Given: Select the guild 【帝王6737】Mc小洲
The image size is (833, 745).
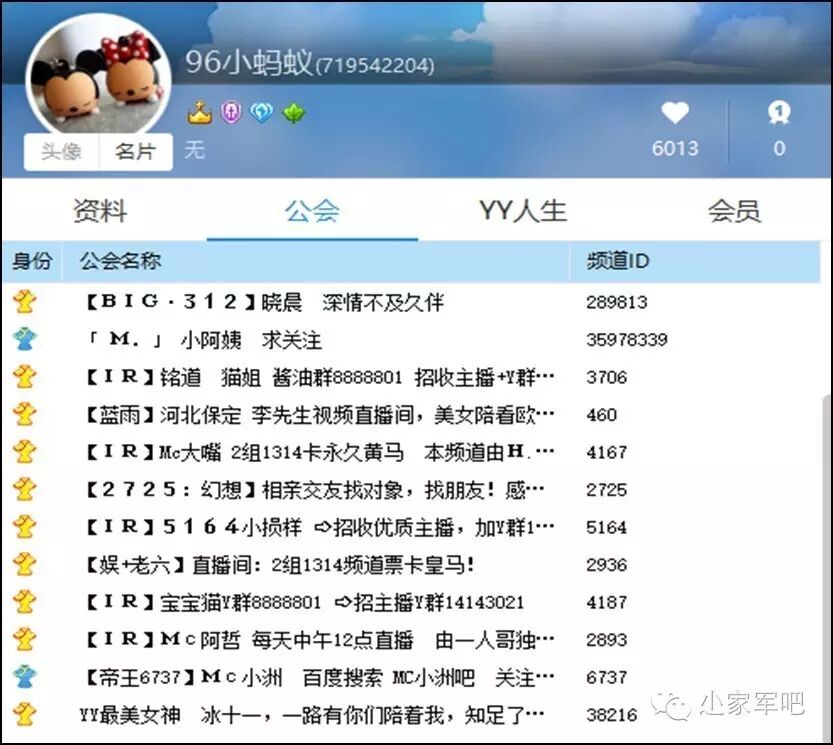Looking at the screenshot, I should 320,677.
